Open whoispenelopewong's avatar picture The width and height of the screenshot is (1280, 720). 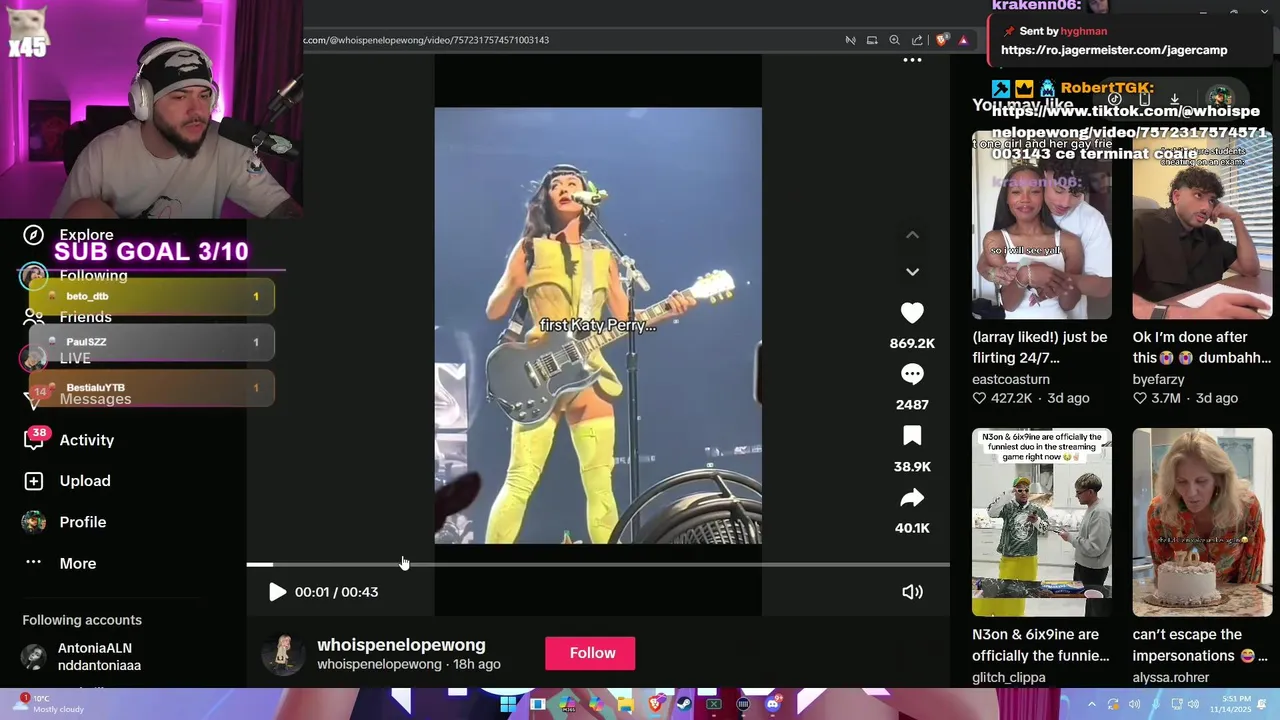(283, 654)
